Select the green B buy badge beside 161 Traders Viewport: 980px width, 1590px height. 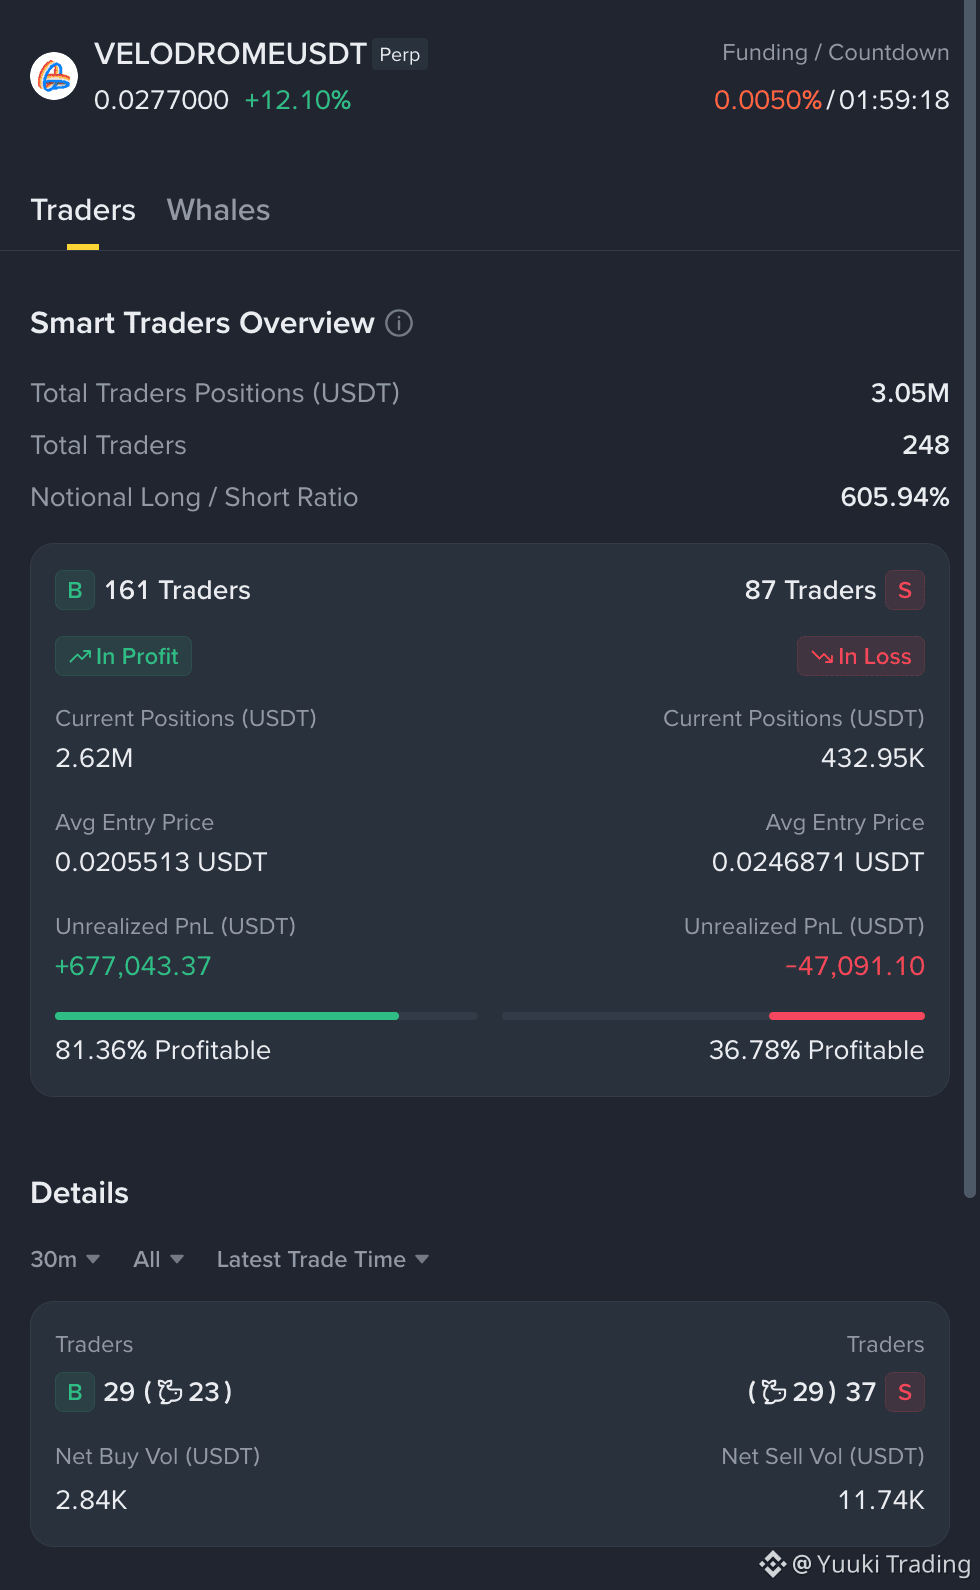coord(75,590)
